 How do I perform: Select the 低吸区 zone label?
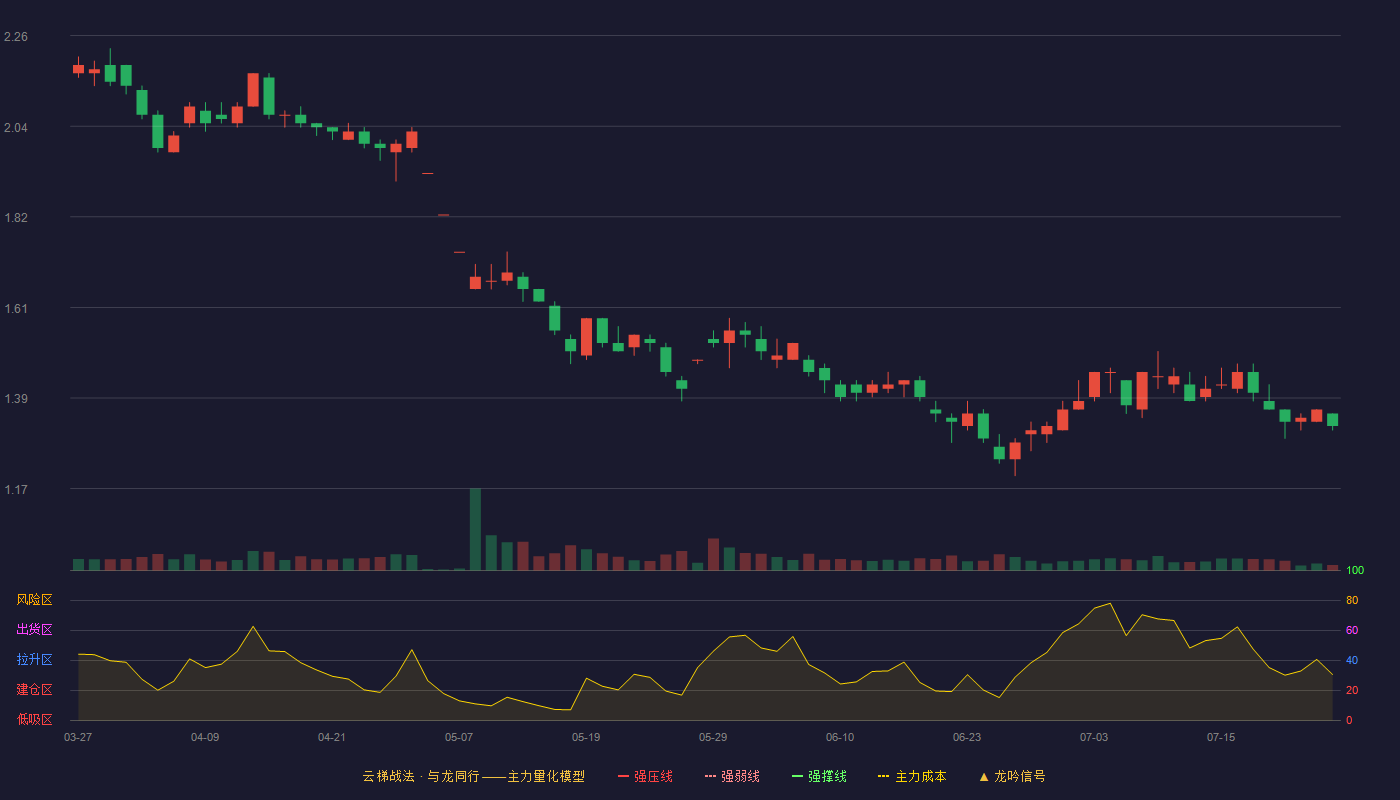point(34,719)
